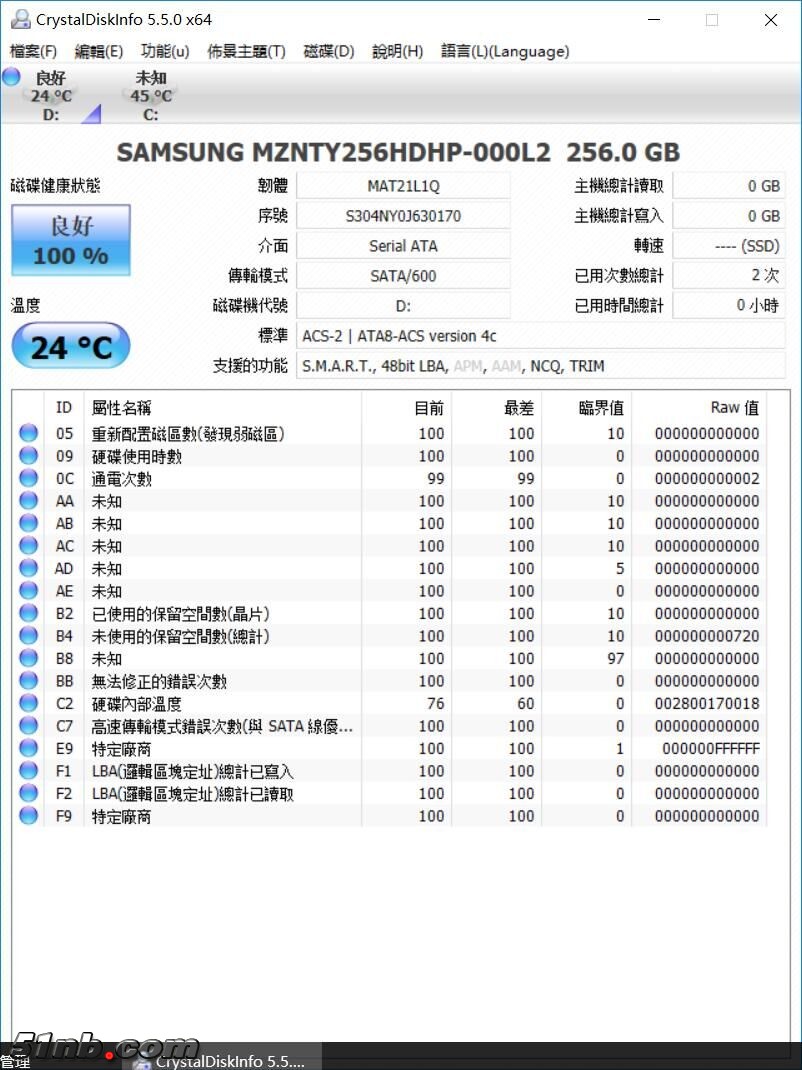Click the 韌體 firmware field MAT21L1Q
The height and width of the screenshot is (1070, 802).
[403, 186]
